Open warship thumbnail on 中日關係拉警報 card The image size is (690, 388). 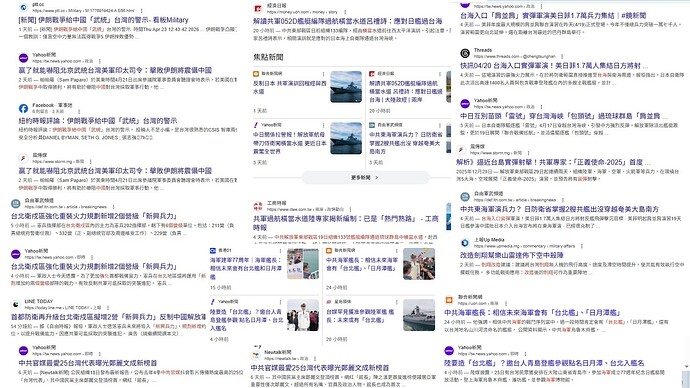(346, 138)
